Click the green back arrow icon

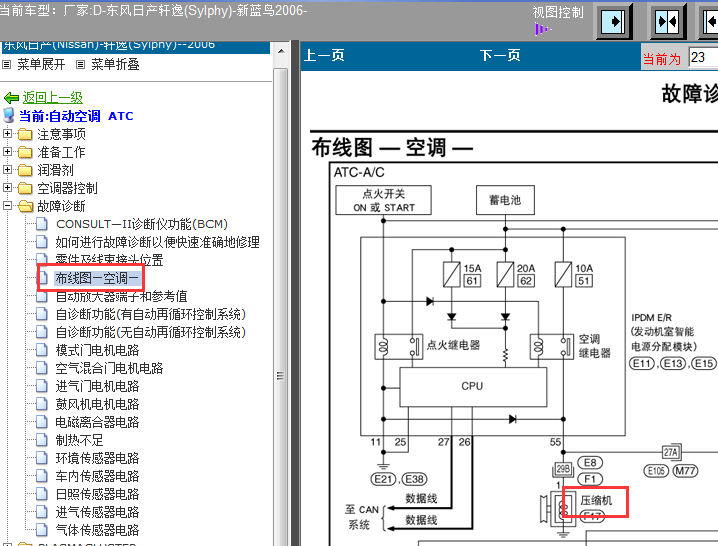[x=11, y=98]
